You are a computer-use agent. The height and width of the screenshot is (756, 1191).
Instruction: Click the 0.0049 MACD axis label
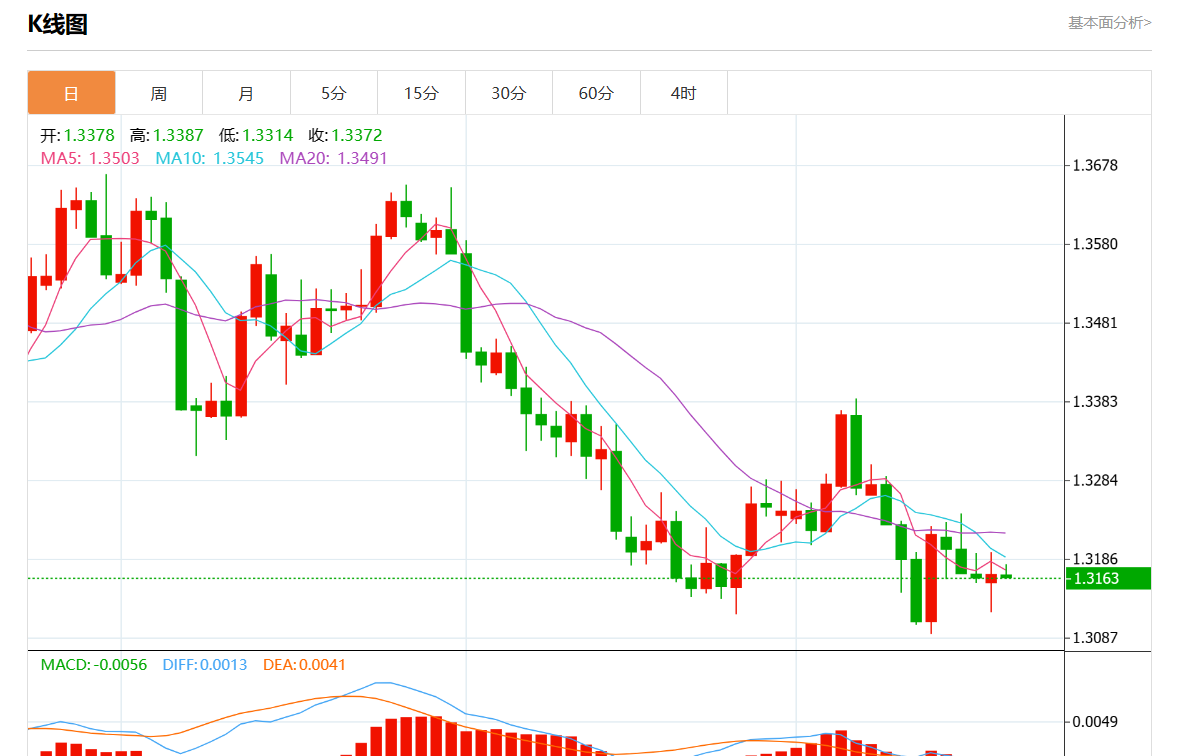pos(1095,722)
